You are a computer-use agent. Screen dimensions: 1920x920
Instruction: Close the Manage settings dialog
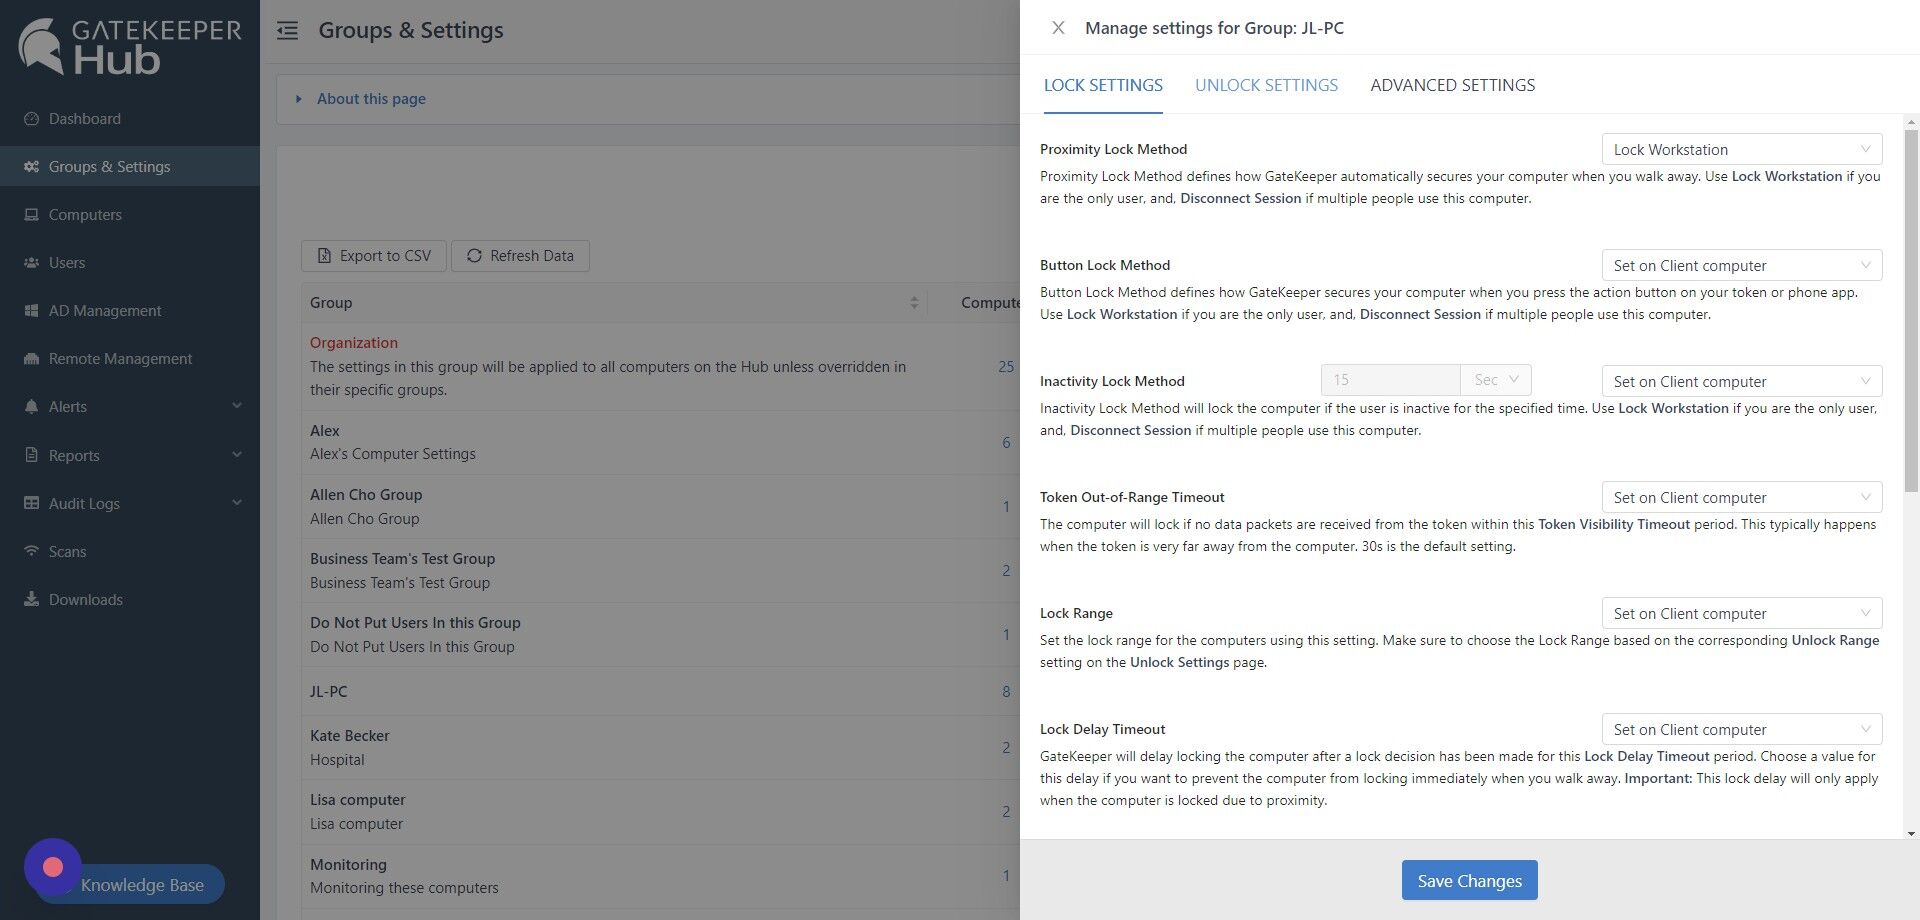(1057, 28)
